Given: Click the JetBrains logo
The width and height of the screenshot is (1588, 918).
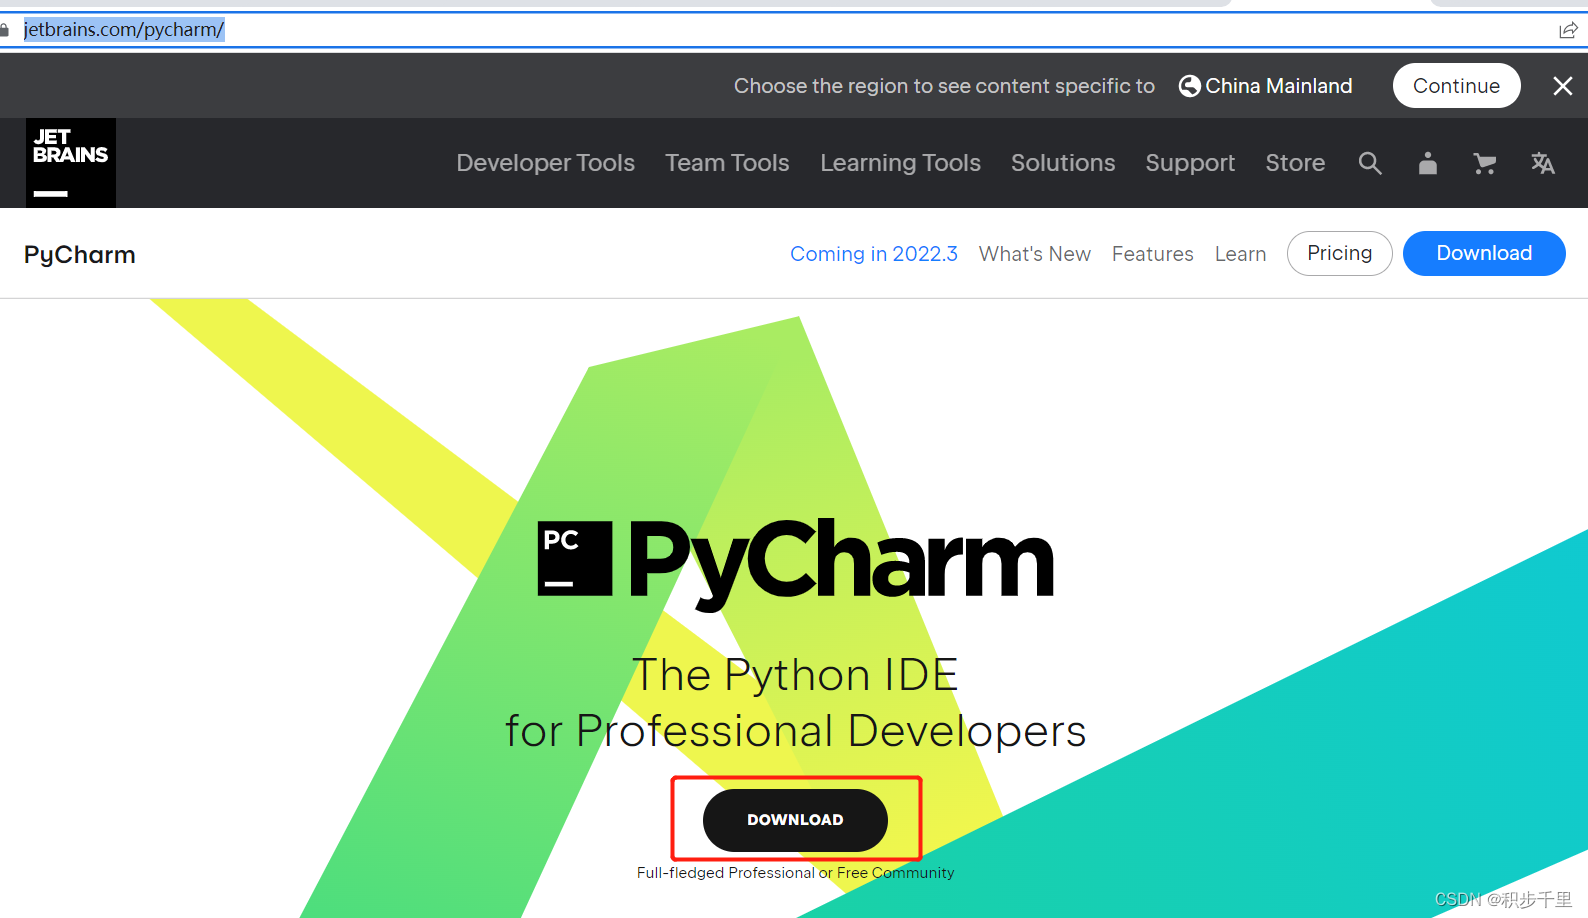Looking at the screenshot, I should [71, 163].
